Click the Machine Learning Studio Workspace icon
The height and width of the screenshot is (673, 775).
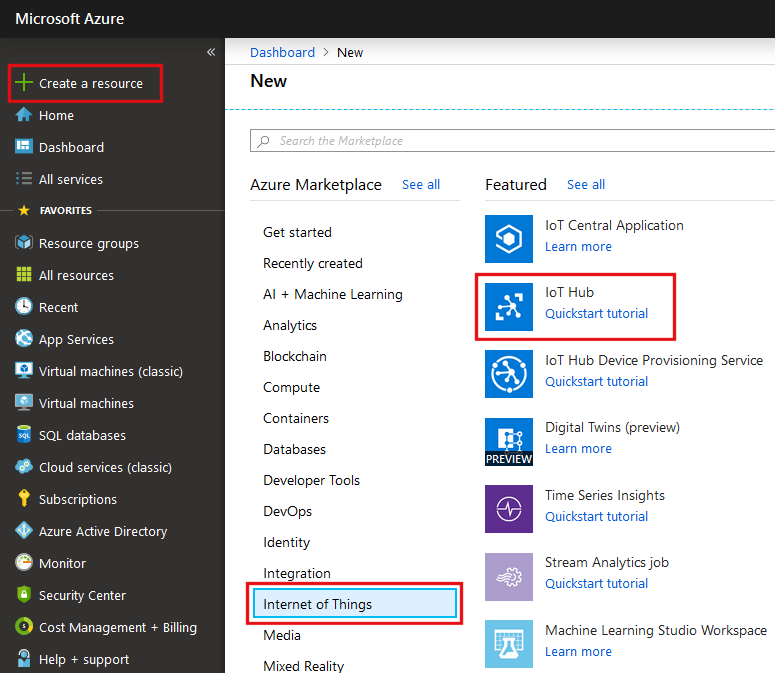pyautogui.click(x=509, y=644)
